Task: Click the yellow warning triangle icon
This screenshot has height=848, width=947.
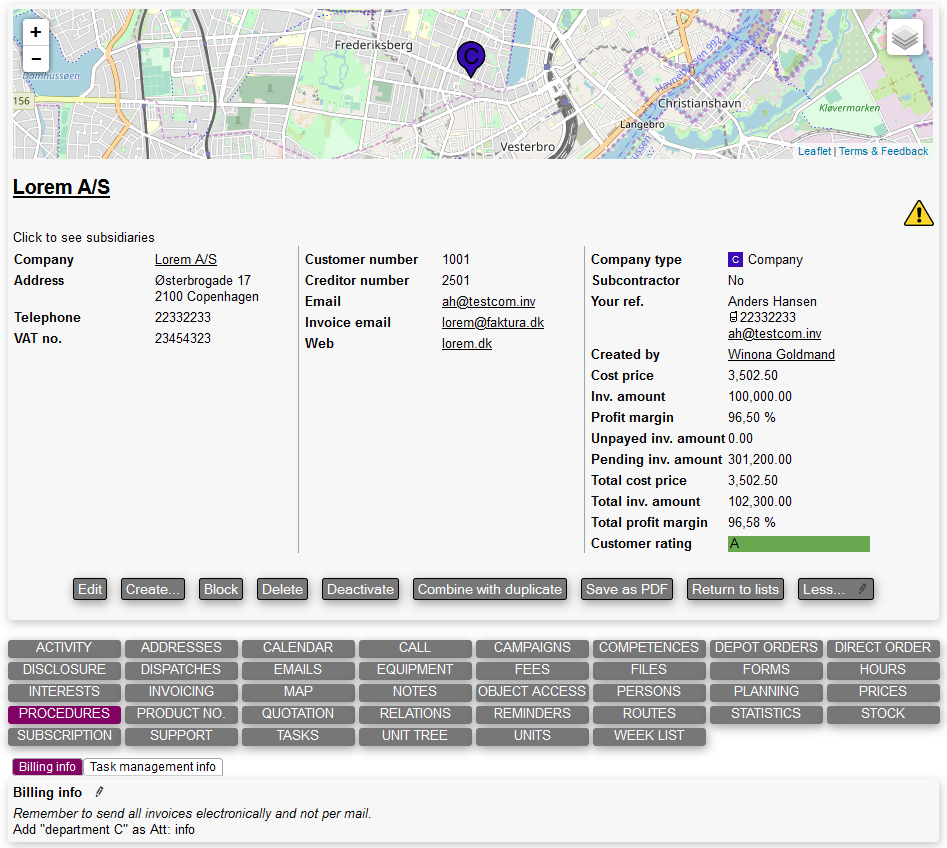Action: click(x=918, y=213)
